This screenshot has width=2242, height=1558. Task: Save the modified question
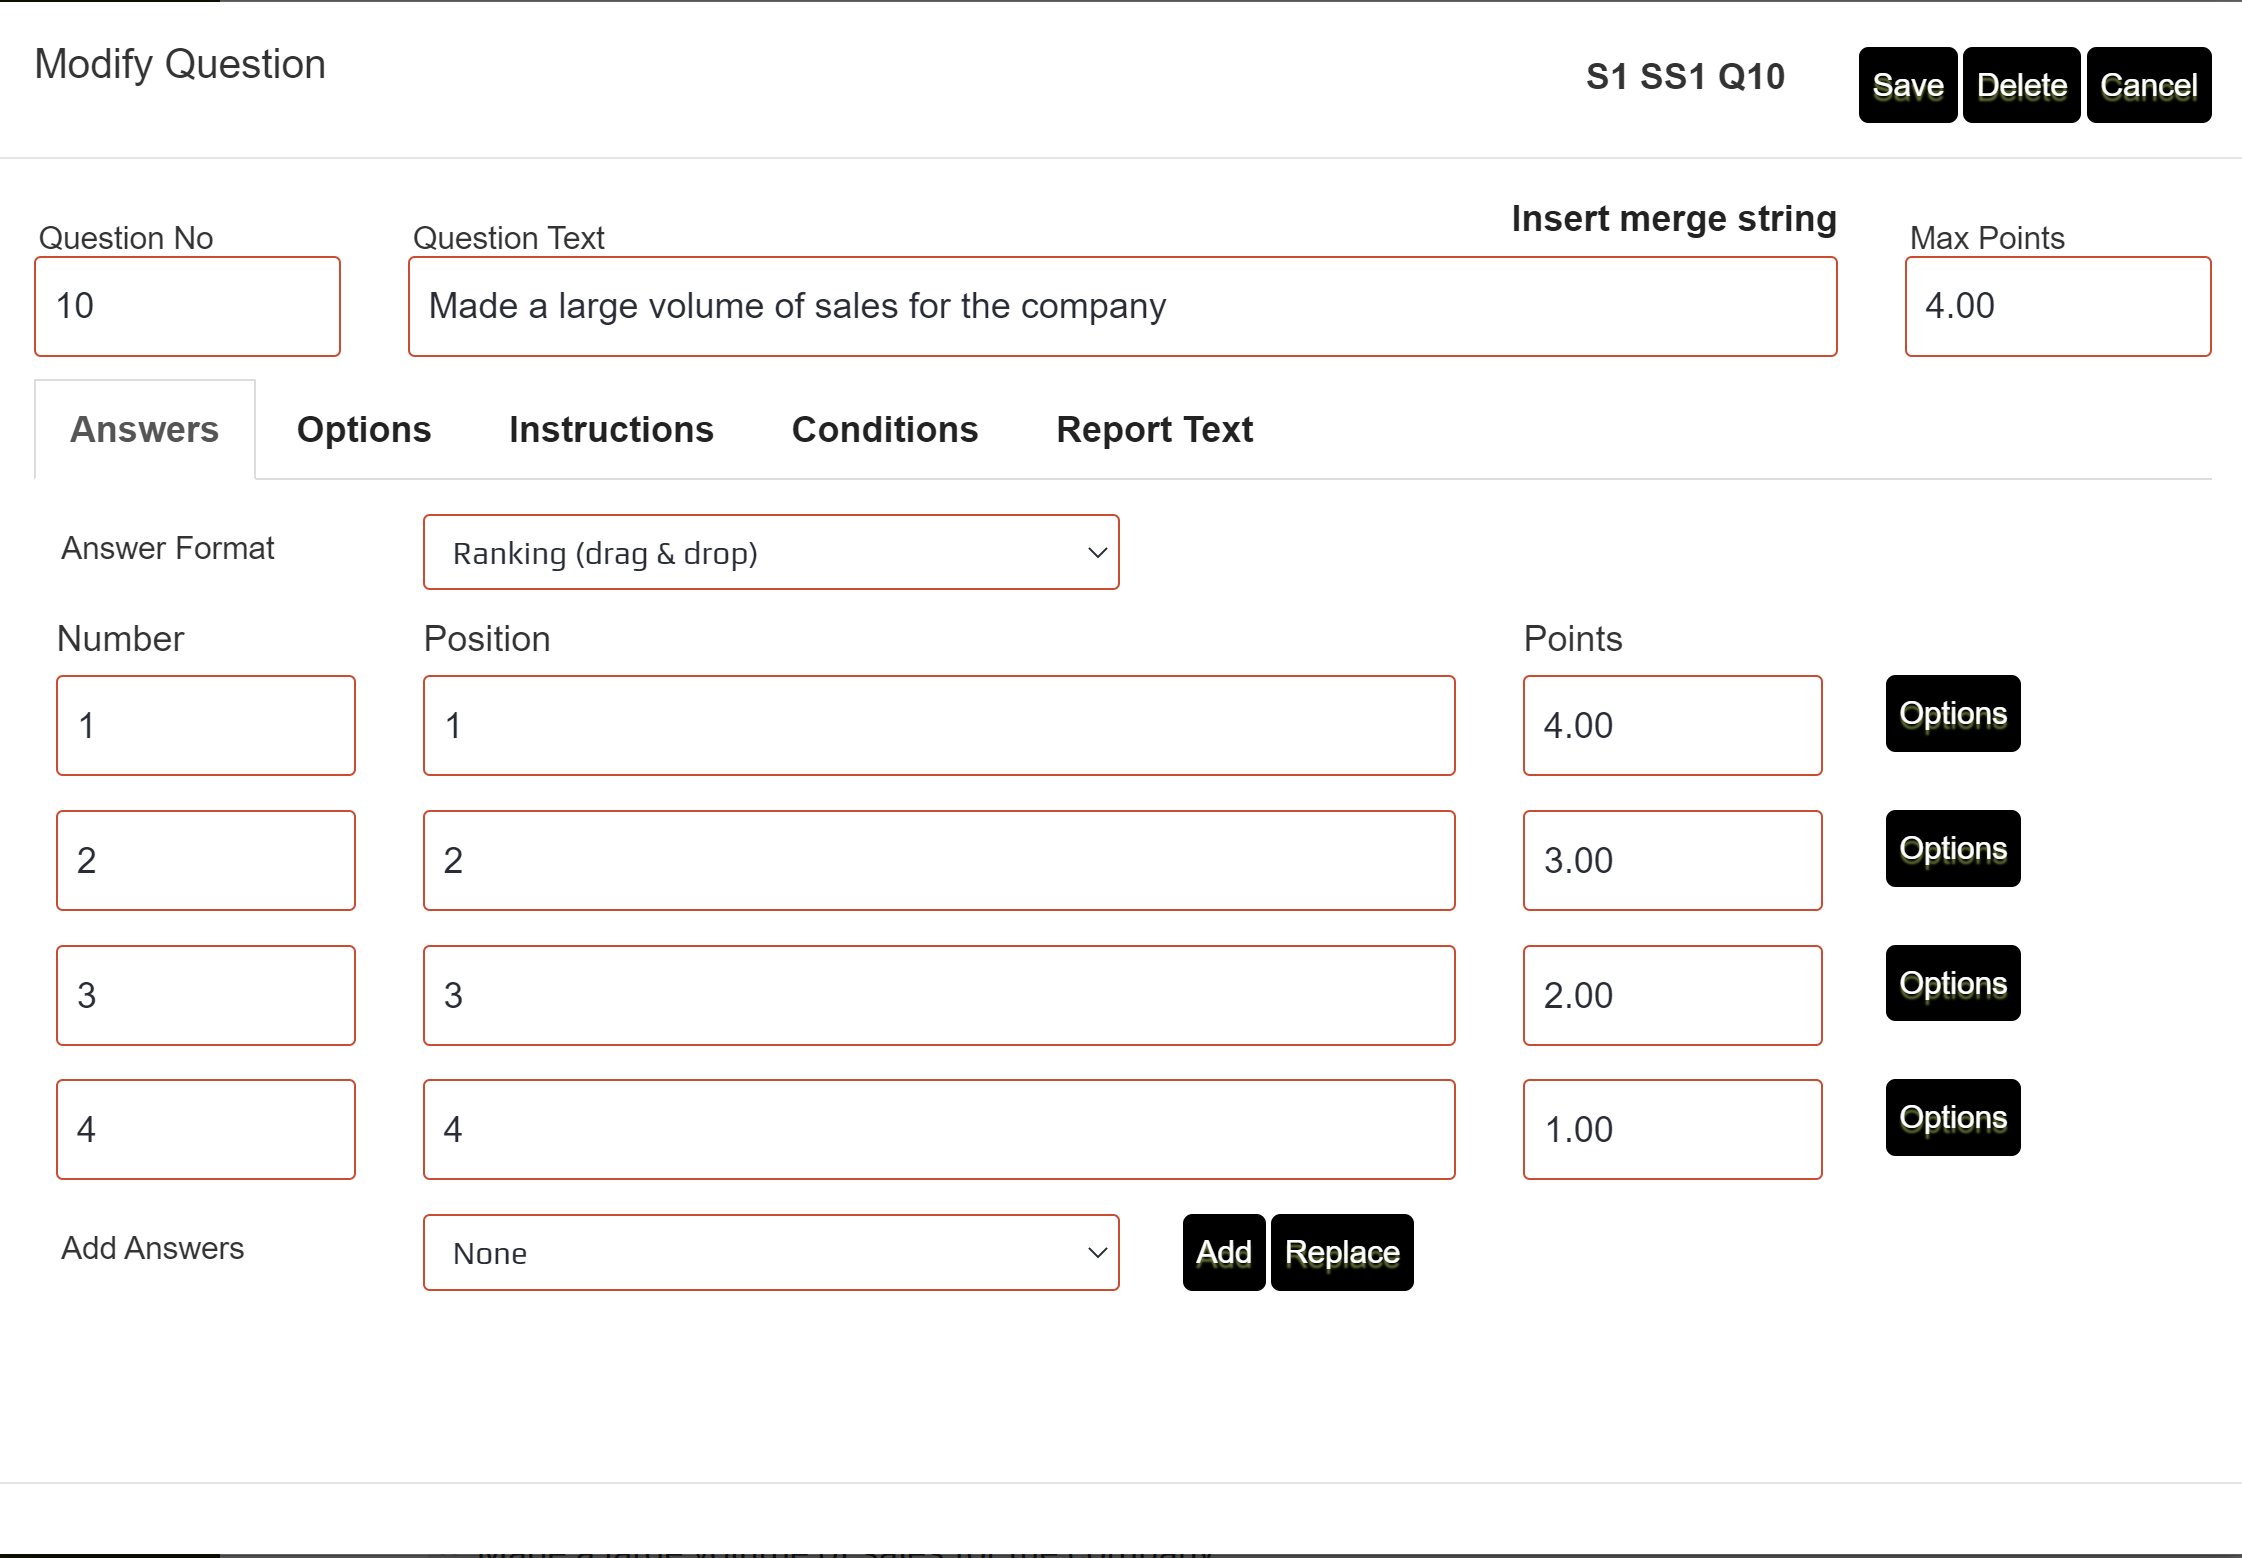point(1906,85)
